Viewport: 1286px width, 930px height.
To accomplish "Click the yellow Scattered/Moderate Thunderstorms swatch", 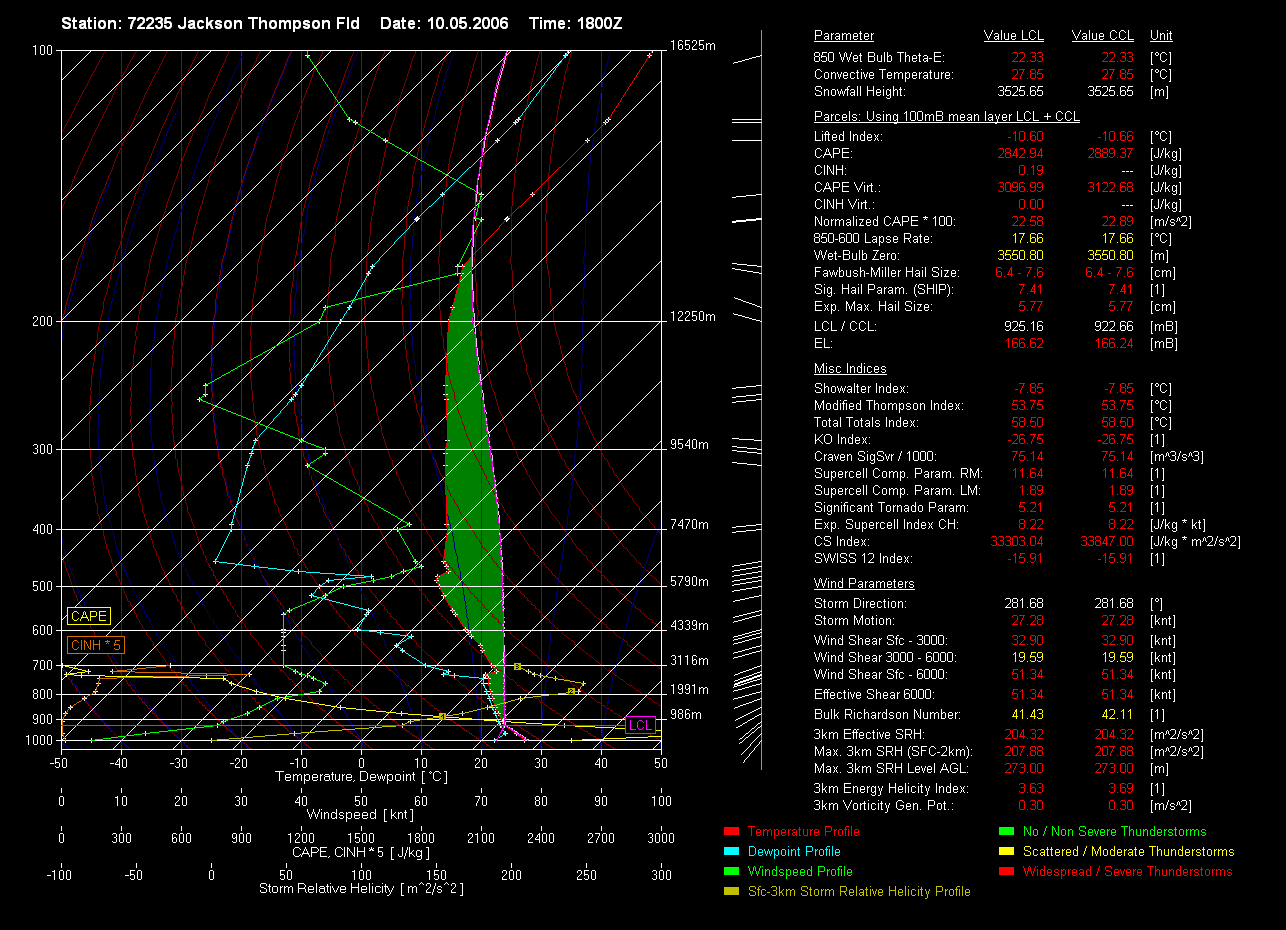I will click(x=1005, y=852).
